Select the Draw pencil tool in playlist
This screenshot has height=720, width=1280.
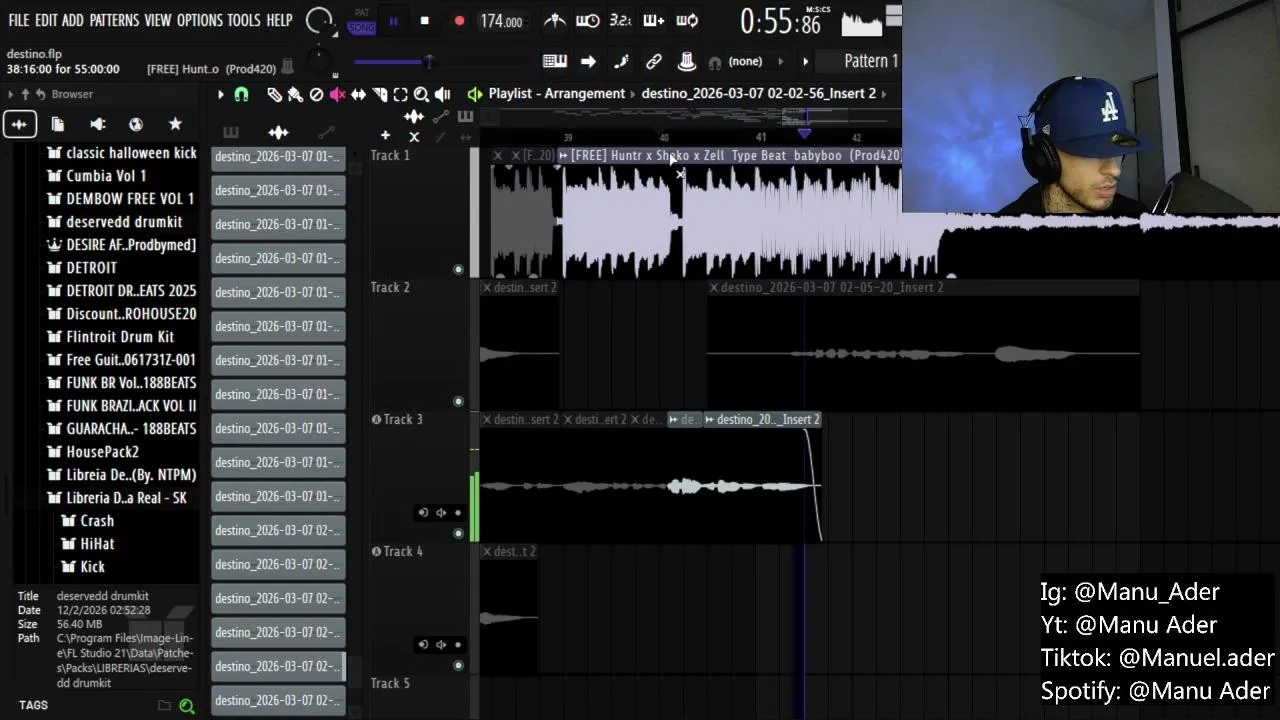tap(274, 94)
